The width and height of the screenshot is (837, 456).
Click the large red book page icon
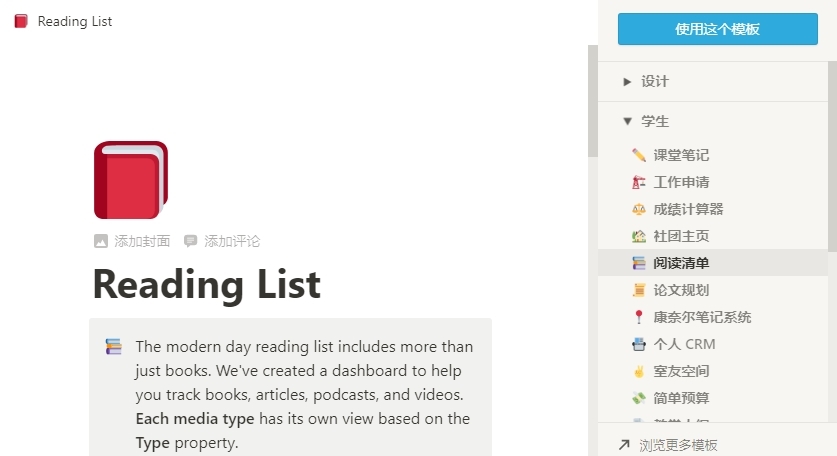(x=131, y=180)
